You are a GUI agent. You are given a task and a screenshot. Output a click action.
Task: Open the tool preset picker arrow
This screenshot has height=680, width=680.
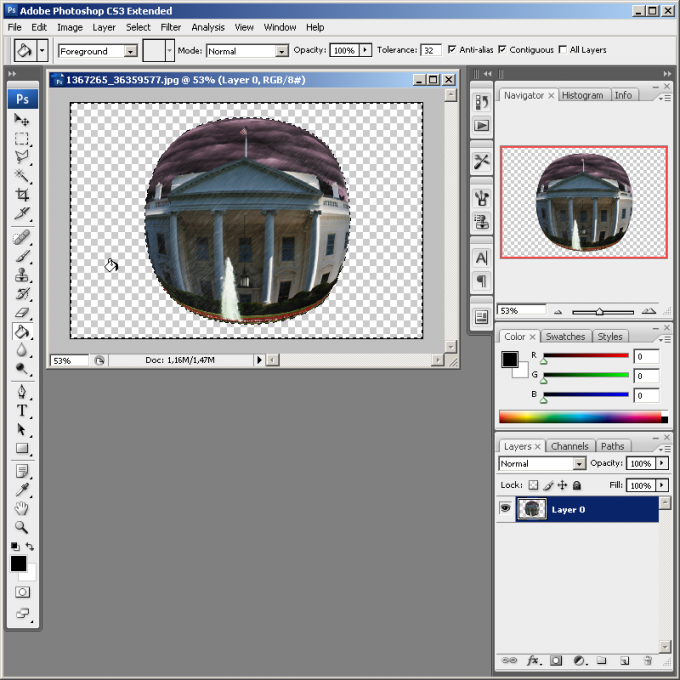point(42,51)
